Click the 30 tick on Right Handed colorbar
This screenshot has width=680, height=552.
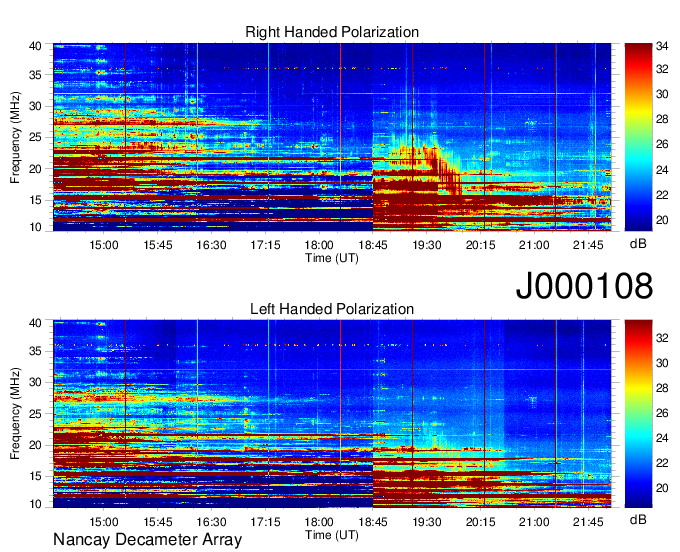[x=662, y=94]
